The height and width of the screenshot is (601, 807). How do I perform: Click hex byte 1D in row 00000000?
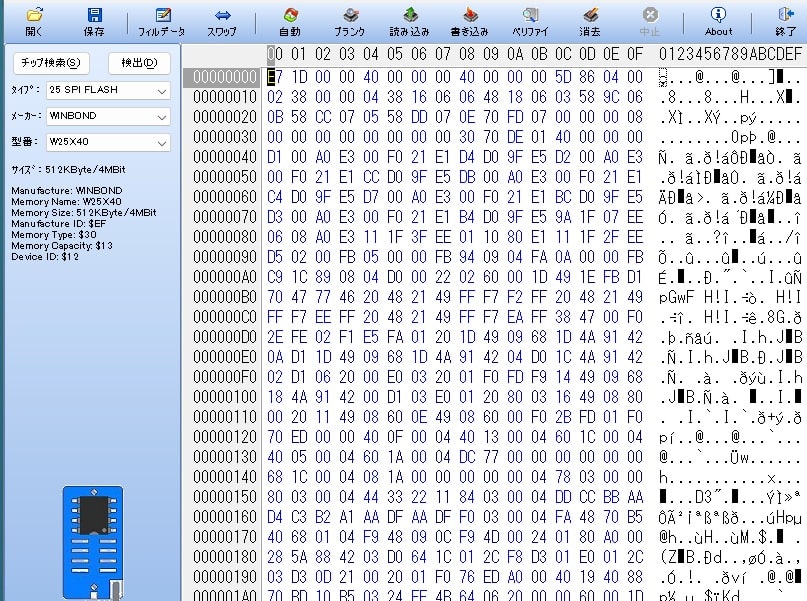[299, 77]
